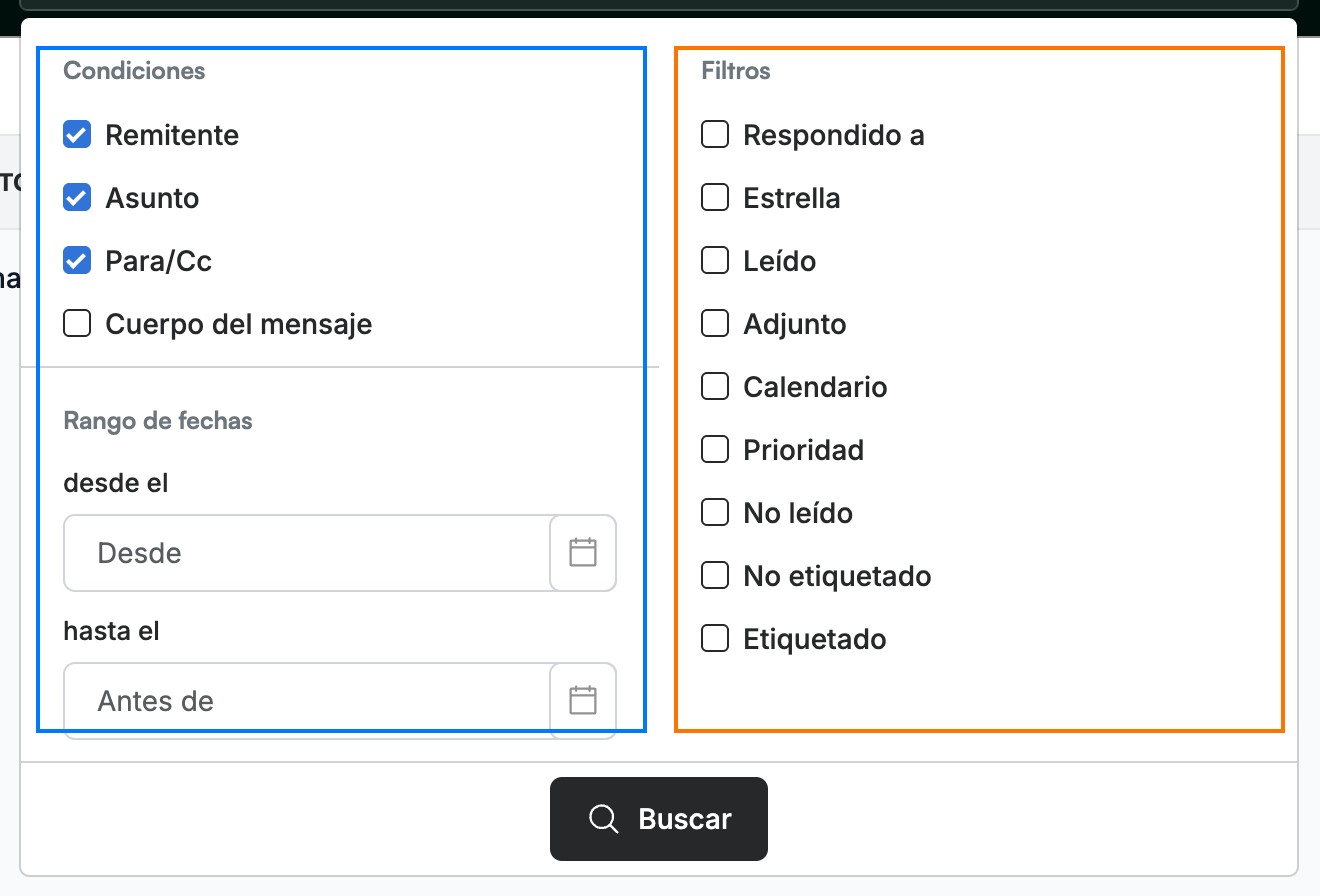Click the magnifier icon in Buscar button
Viewport: 1320px width, 896px height.
point(604,819)
